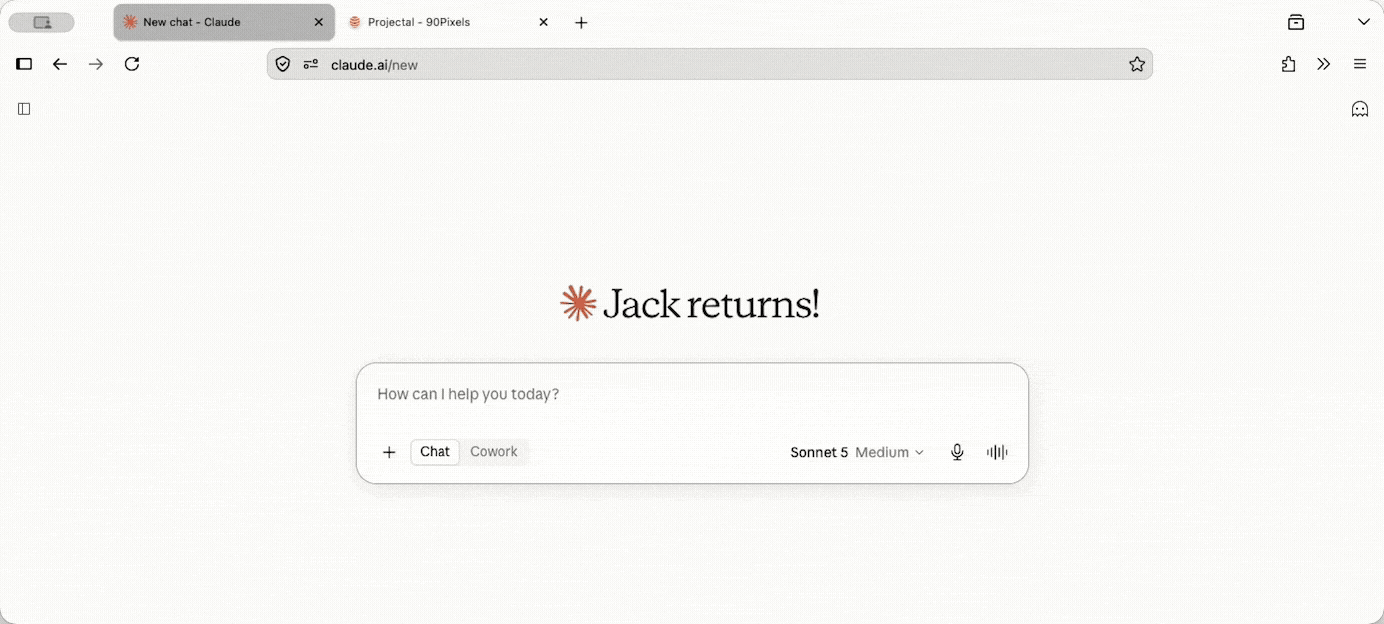Select the New chat - Claude tab
This screenshot has width=1384, height=624.
point(224,22)
